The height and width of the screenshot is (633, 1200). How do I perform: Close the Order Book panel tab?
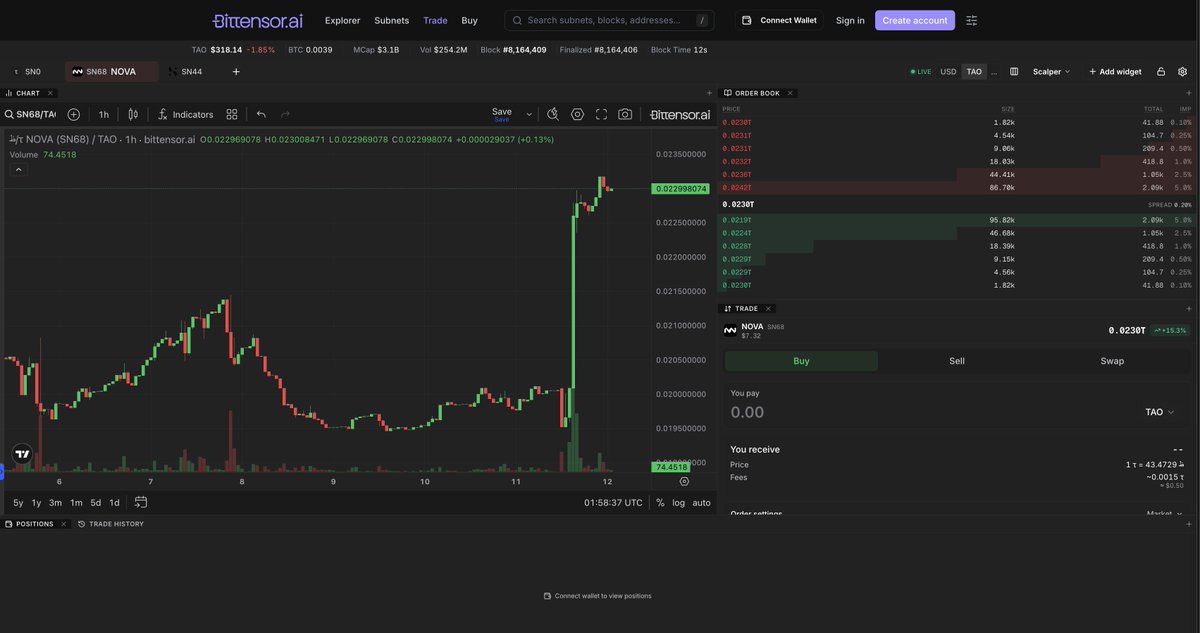(790, 93)
